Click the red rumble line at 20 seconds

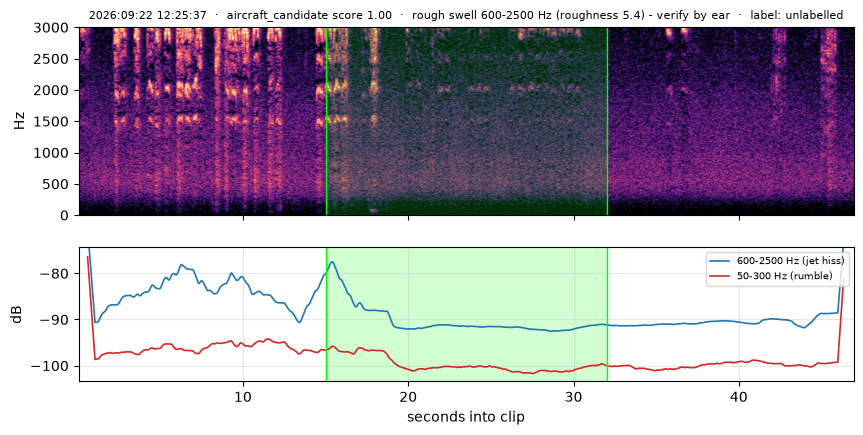pos(408,368)
